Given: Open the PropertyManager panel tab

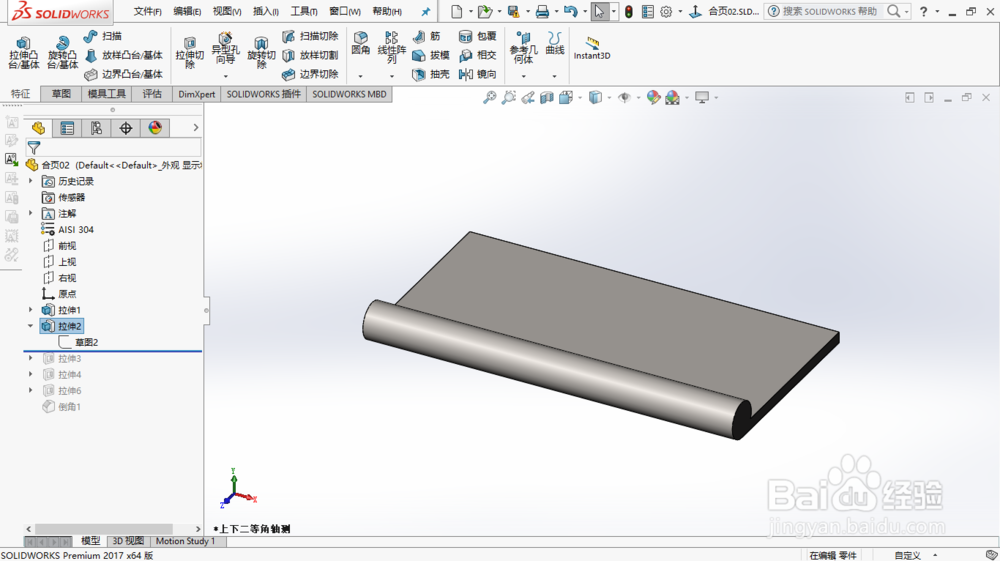Looking at the screenshot, I should [x=67, y=128].
